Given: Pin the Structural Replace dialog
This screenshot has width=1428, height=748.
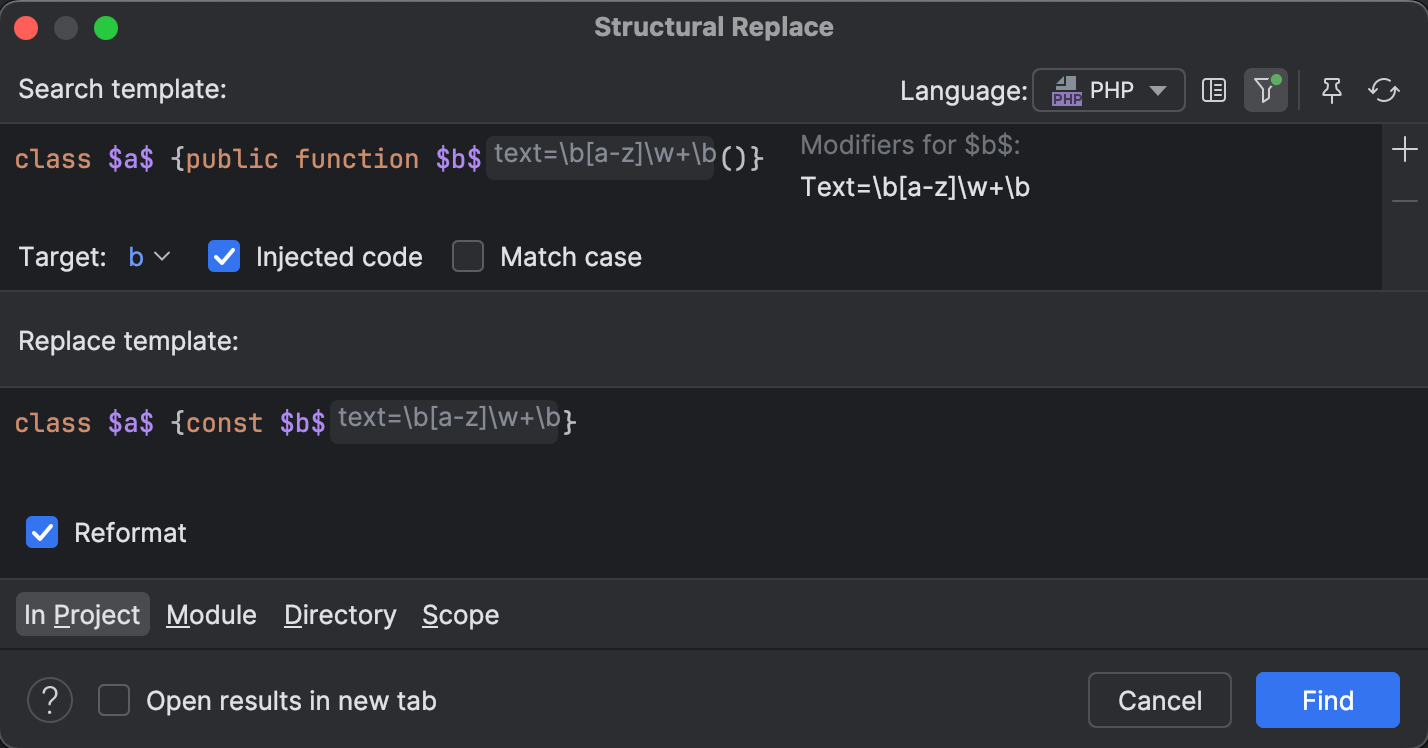Looking at the screenshot, I should [x=1331, y=90].
